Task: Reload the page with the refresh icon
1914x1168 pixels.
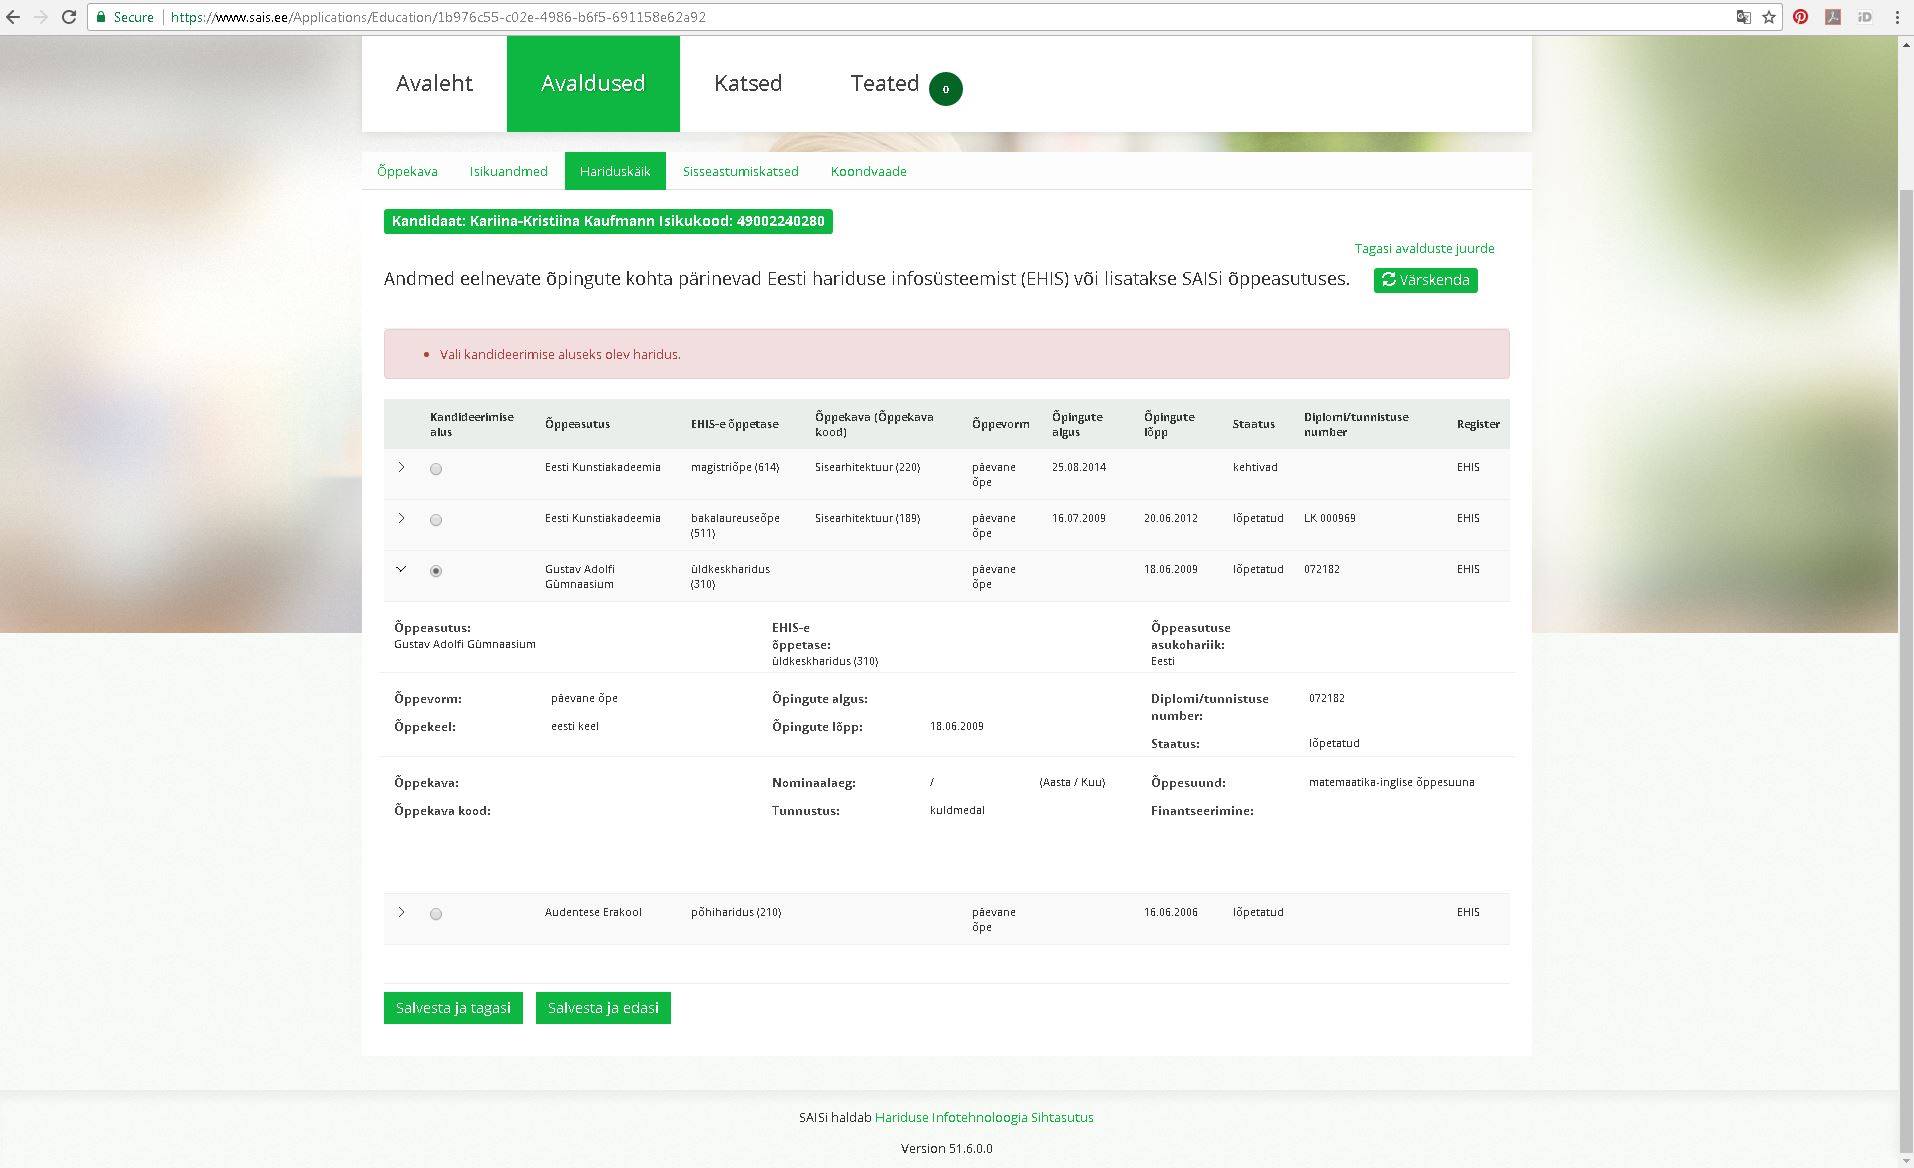Action: (69, 17)
